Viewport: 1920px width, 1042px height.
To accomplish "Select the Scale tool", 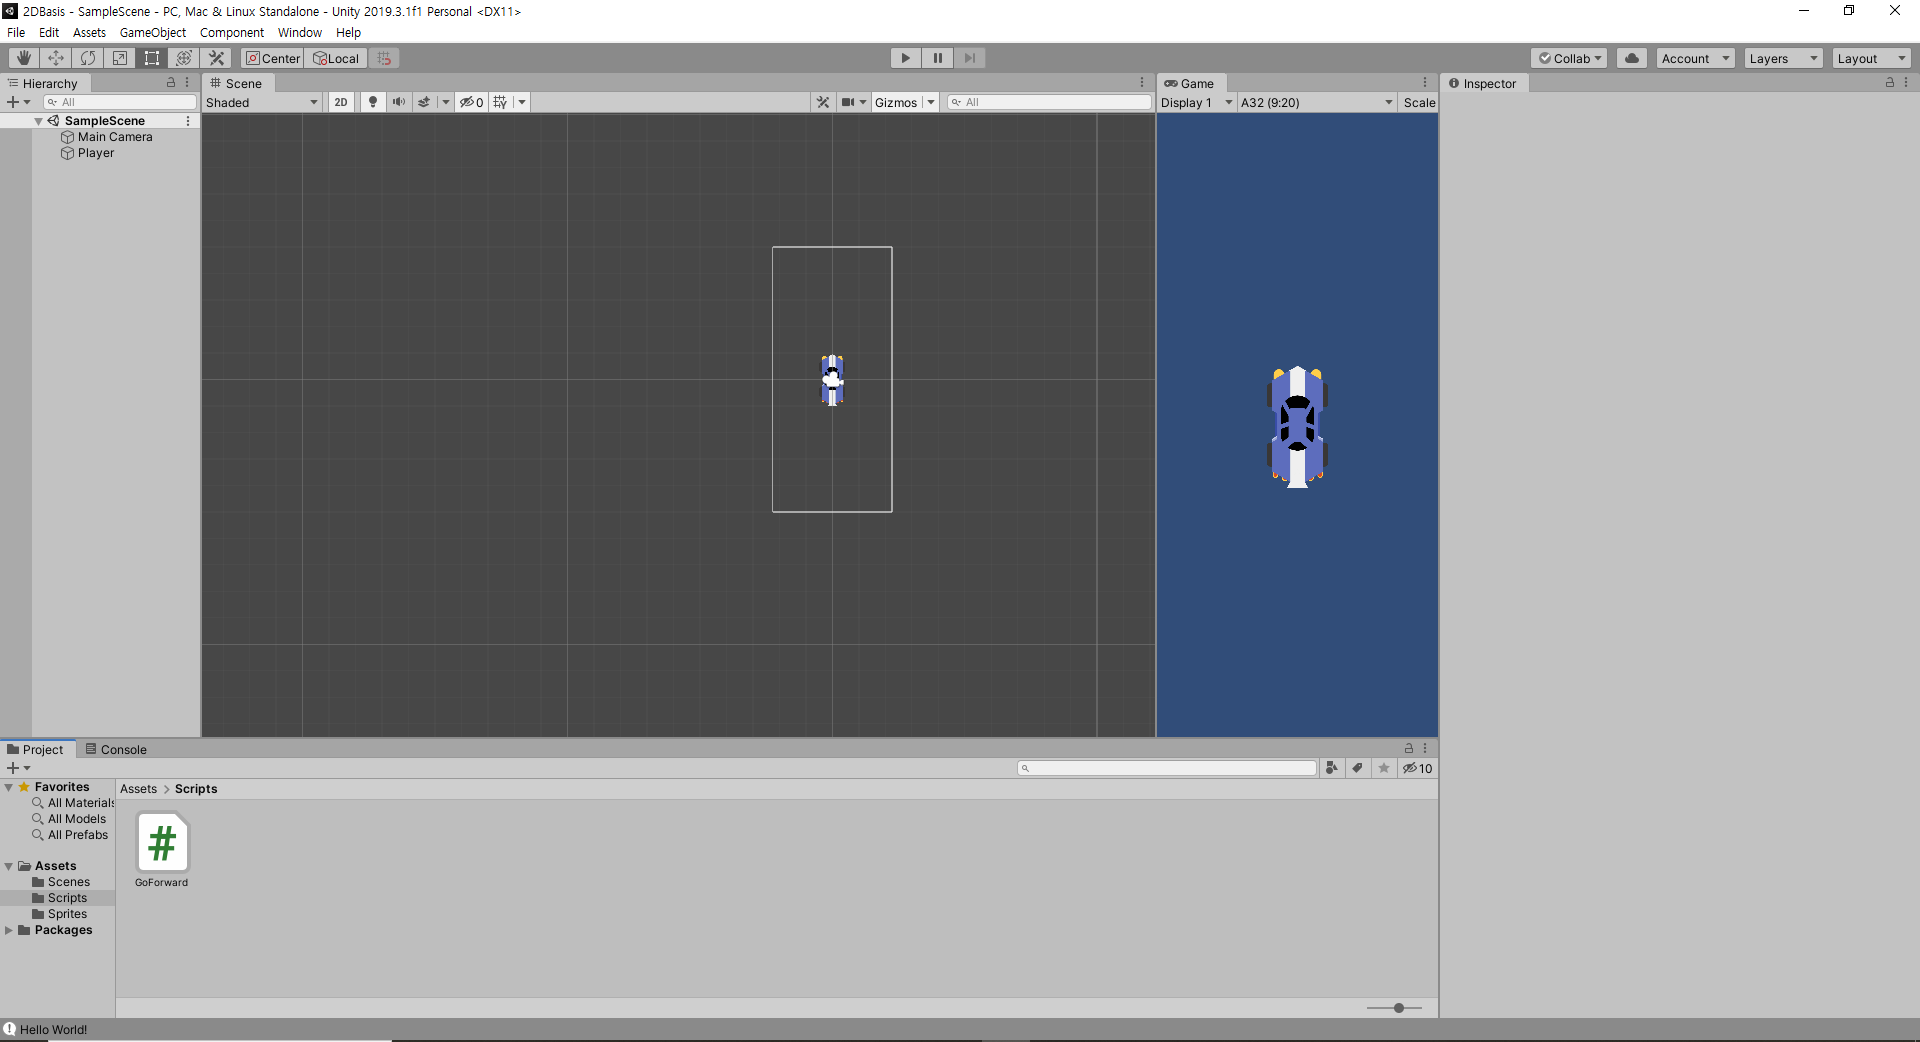I will [120, 58].
